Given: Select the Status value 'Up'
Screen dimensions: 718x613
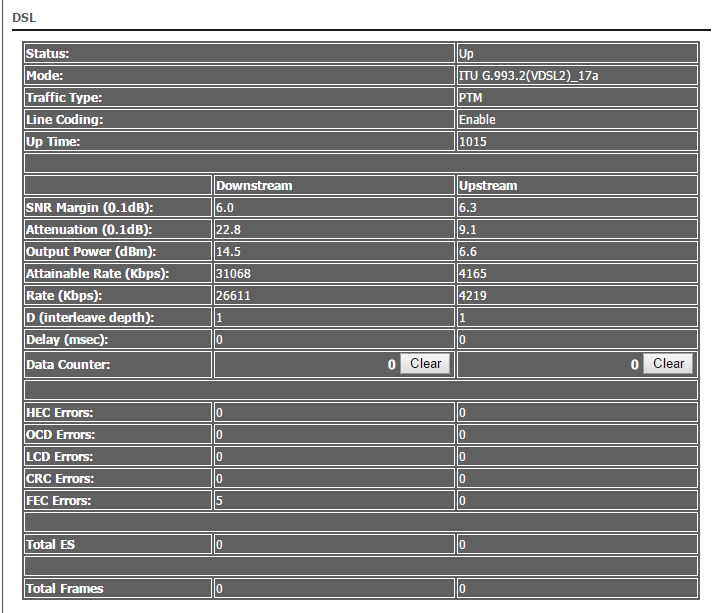Looking at the screenshot, I should [466, 54].
